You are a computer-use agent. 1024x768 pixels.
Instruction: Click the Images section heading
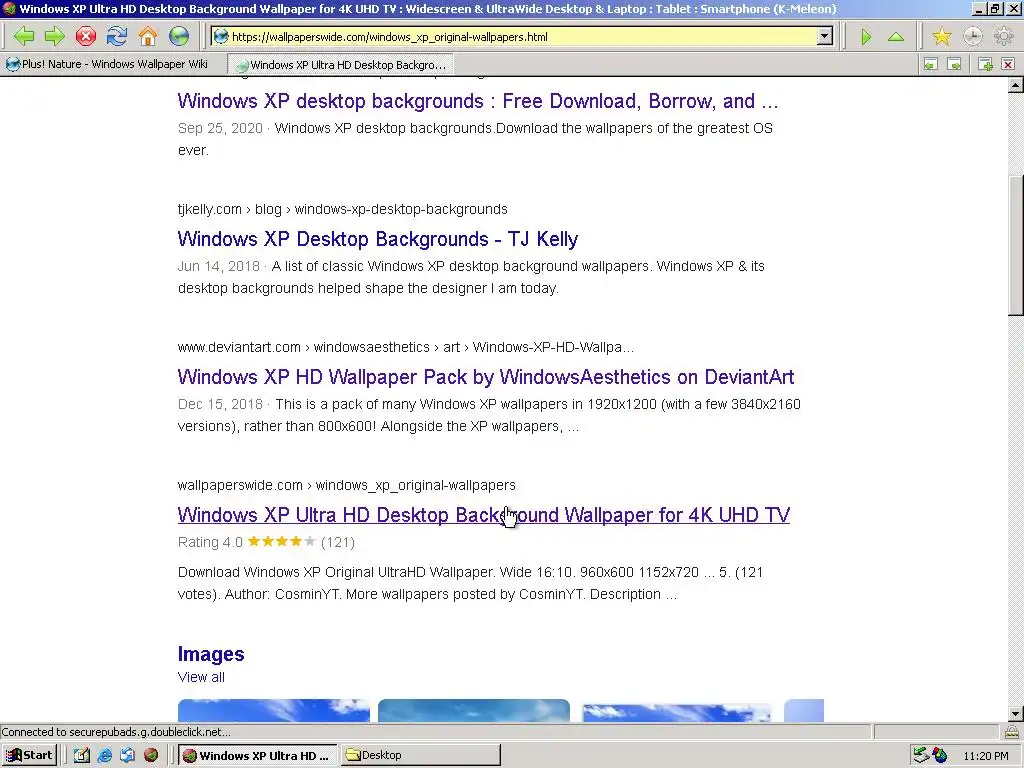pos(211,654)
